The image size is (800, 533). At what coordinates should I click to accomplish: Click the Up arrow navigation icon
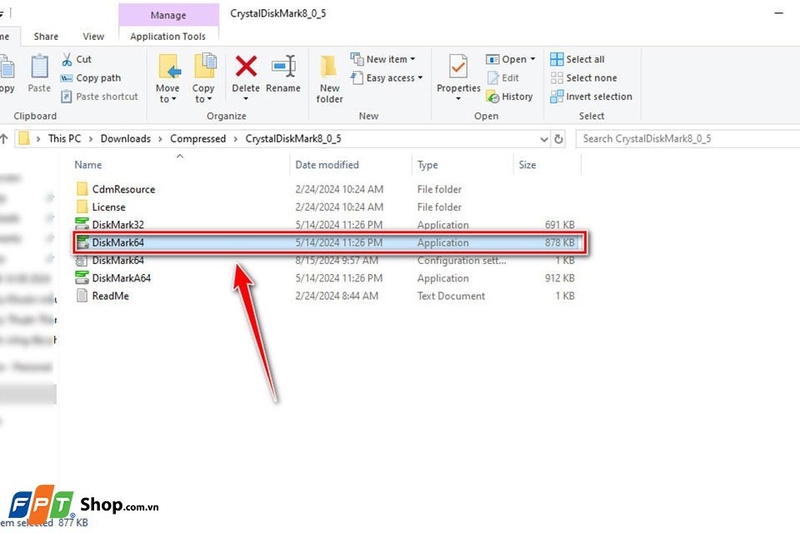[x=4, y=138]
